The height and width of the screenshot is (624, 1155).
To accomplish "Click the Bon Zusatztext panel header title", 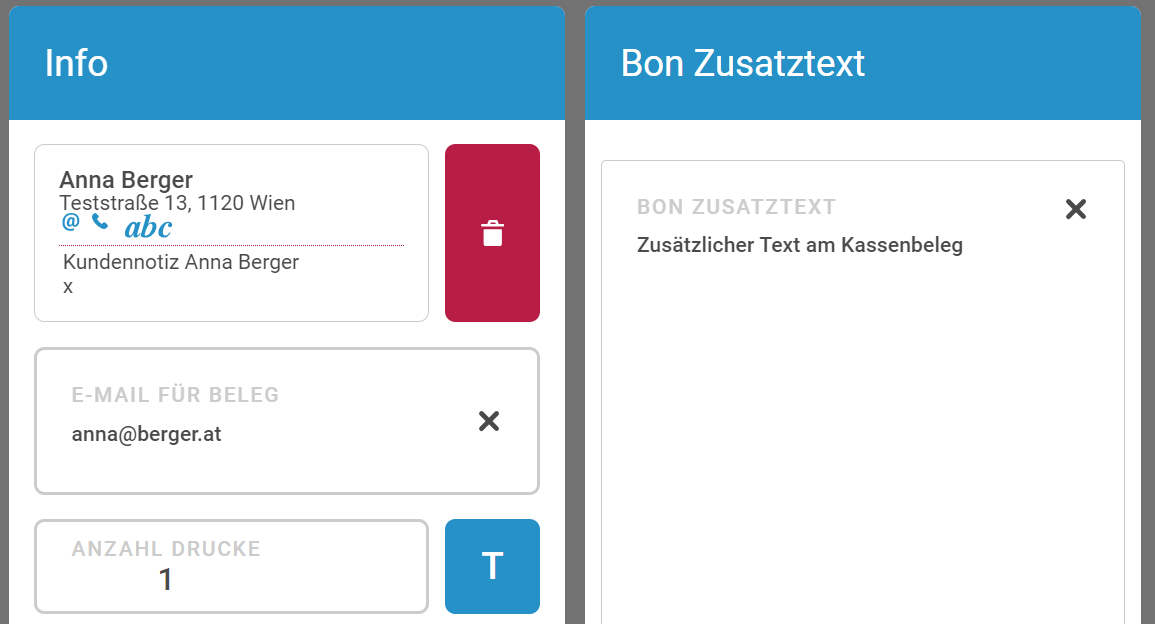I will pyautogui.click(x=742, y=64).
